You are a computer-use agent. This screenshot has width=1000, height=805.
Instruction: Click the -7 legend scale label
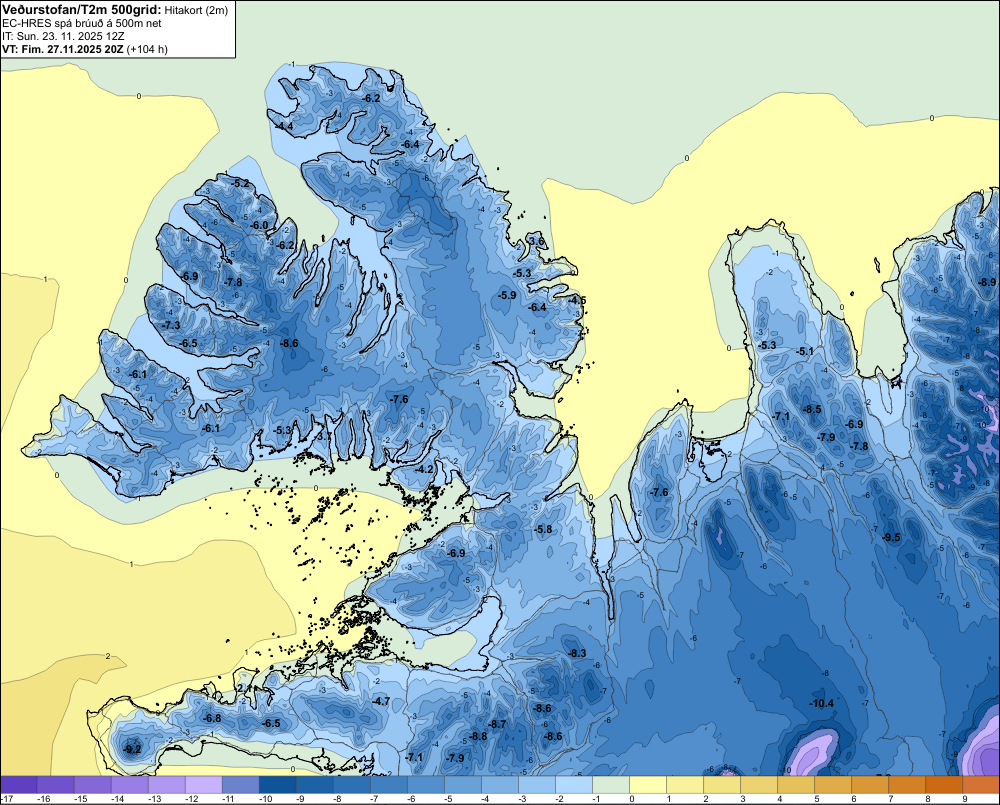[x=376, y=799]
